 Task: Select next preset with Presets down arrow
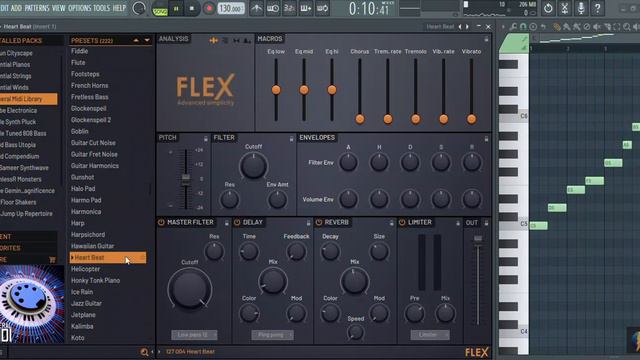click(x=147, y=40)
